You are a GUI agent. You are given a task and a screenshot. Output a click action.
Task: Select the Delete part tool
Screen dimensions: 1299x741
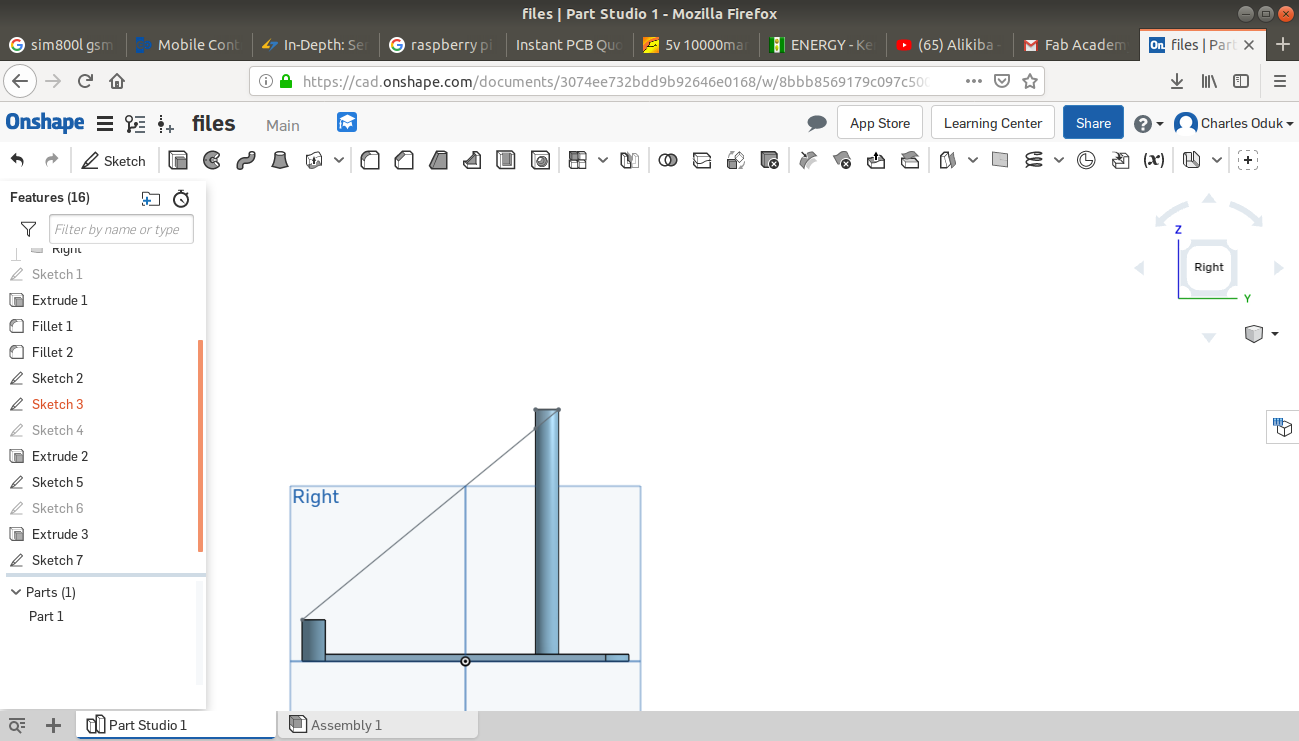[x=769, y=160]
